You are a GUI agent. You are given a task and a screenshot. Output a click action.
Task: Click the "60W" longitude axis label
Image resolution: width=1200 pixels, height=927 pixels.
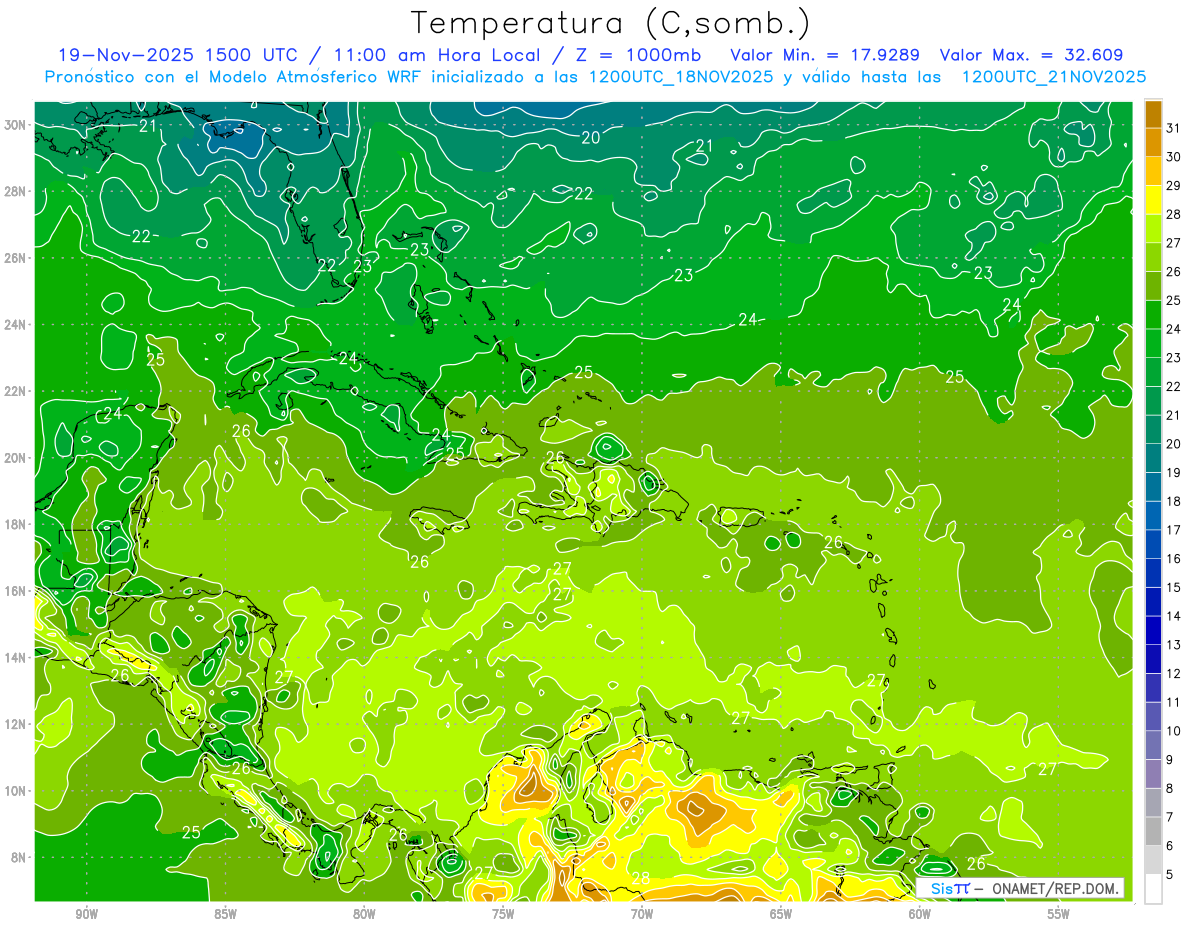point(920,914)
